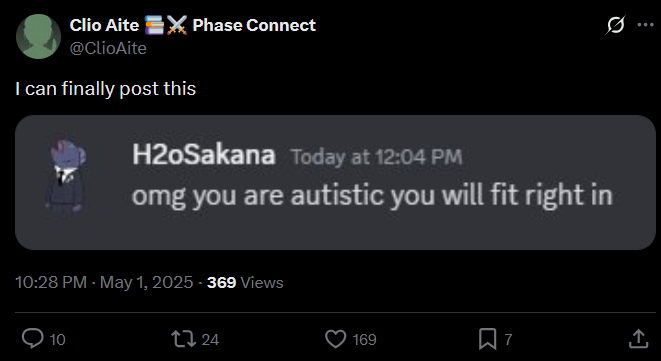Click the H2oSakana username in the image
661x361 pixels.
204,155
